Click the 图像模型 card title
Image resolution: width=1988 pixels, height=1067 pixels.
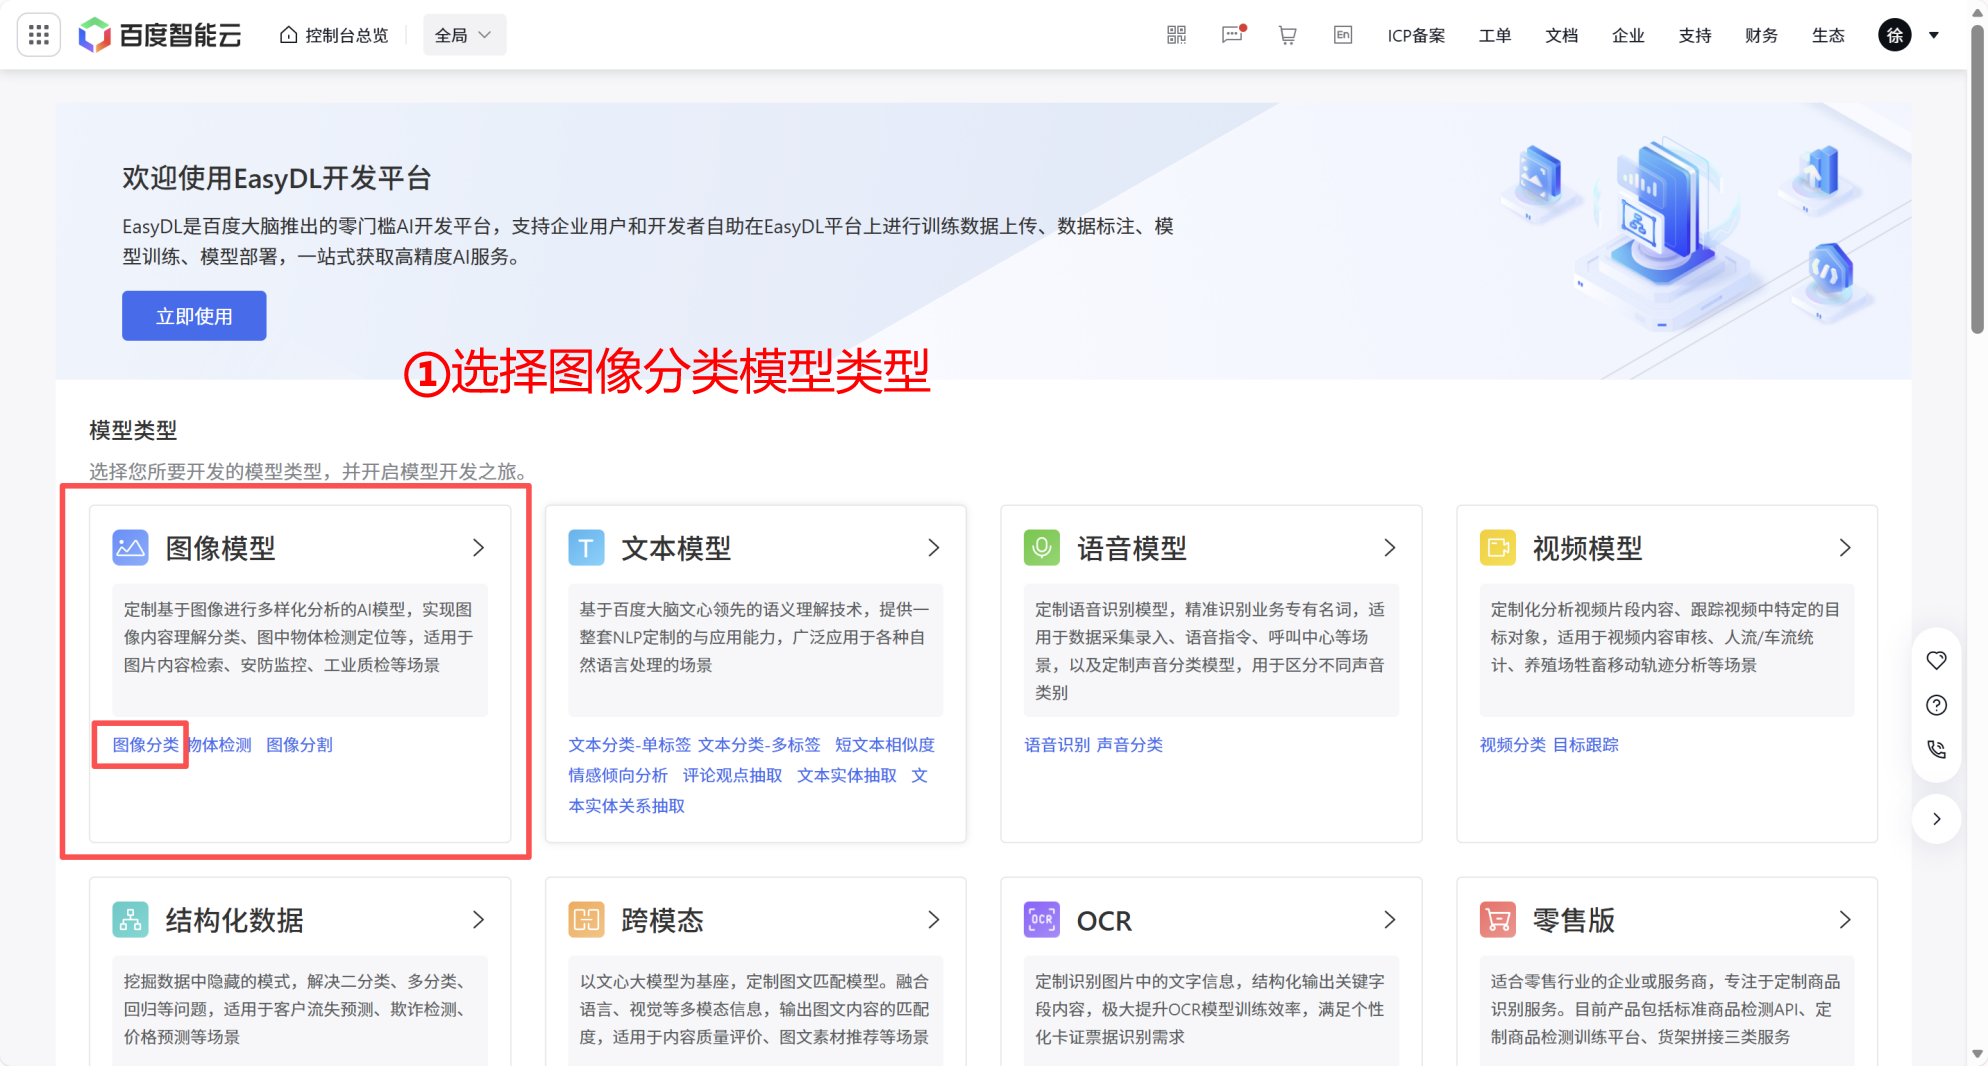(220, 548)
